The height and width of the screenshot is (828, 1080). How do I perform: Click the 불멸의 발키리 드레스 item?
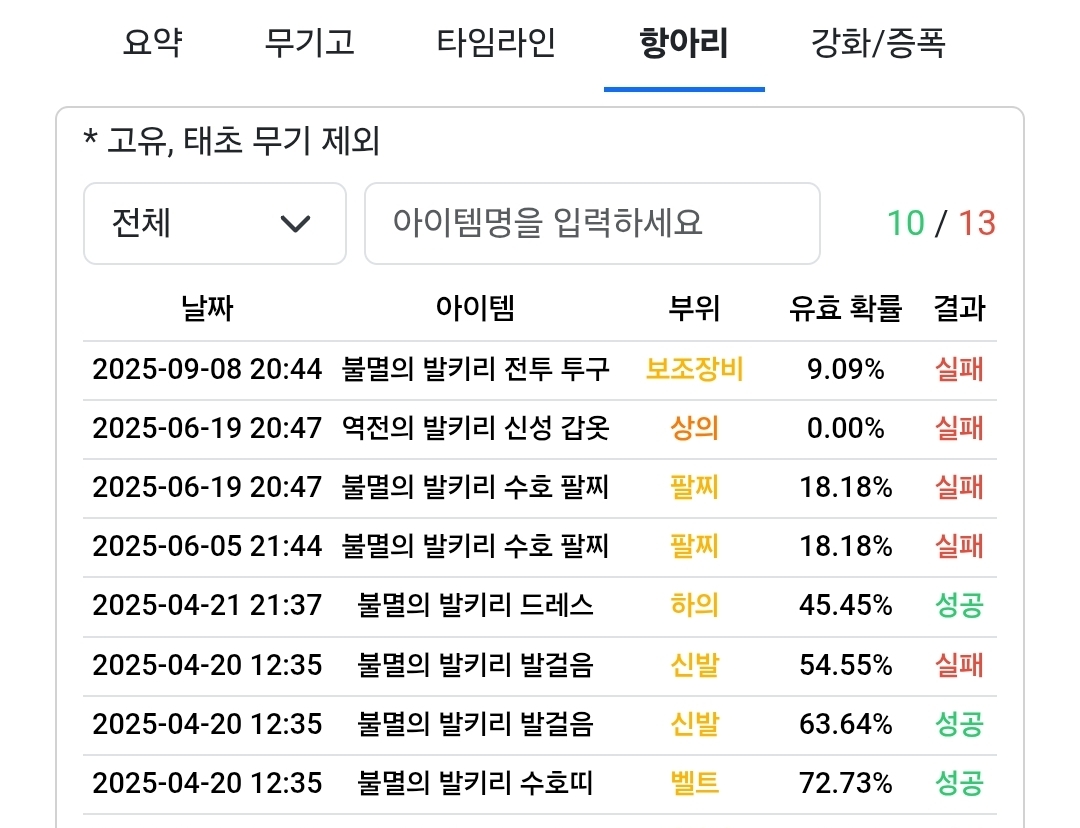point(475,605)
